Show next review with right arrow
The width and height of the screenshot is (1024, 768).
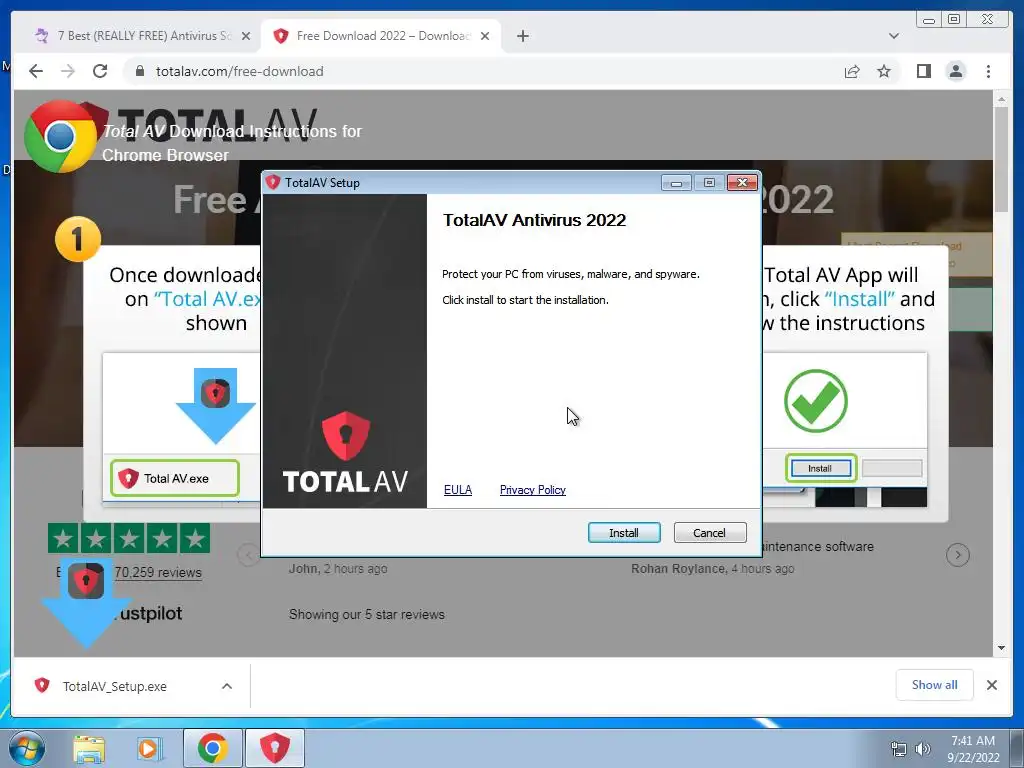(957, 555)
